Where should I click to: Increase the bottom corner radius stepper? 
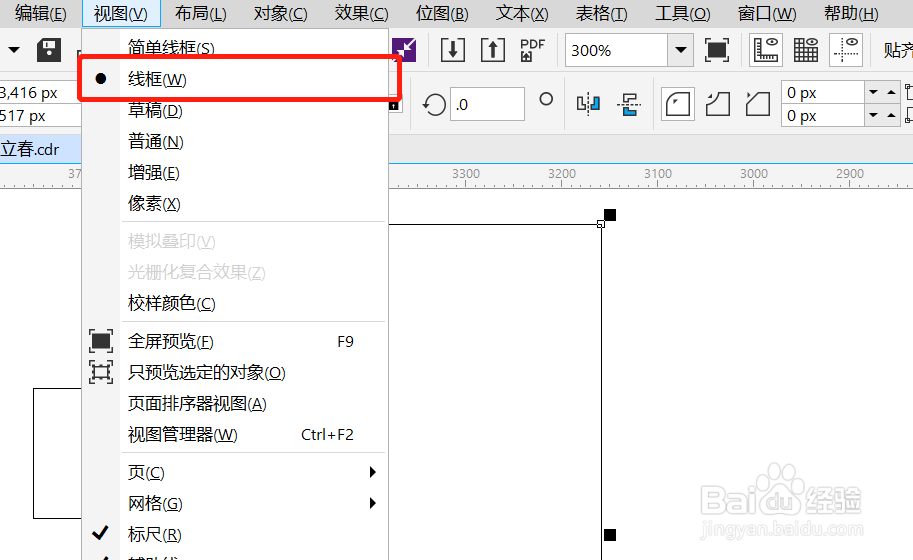click(891, 115)
